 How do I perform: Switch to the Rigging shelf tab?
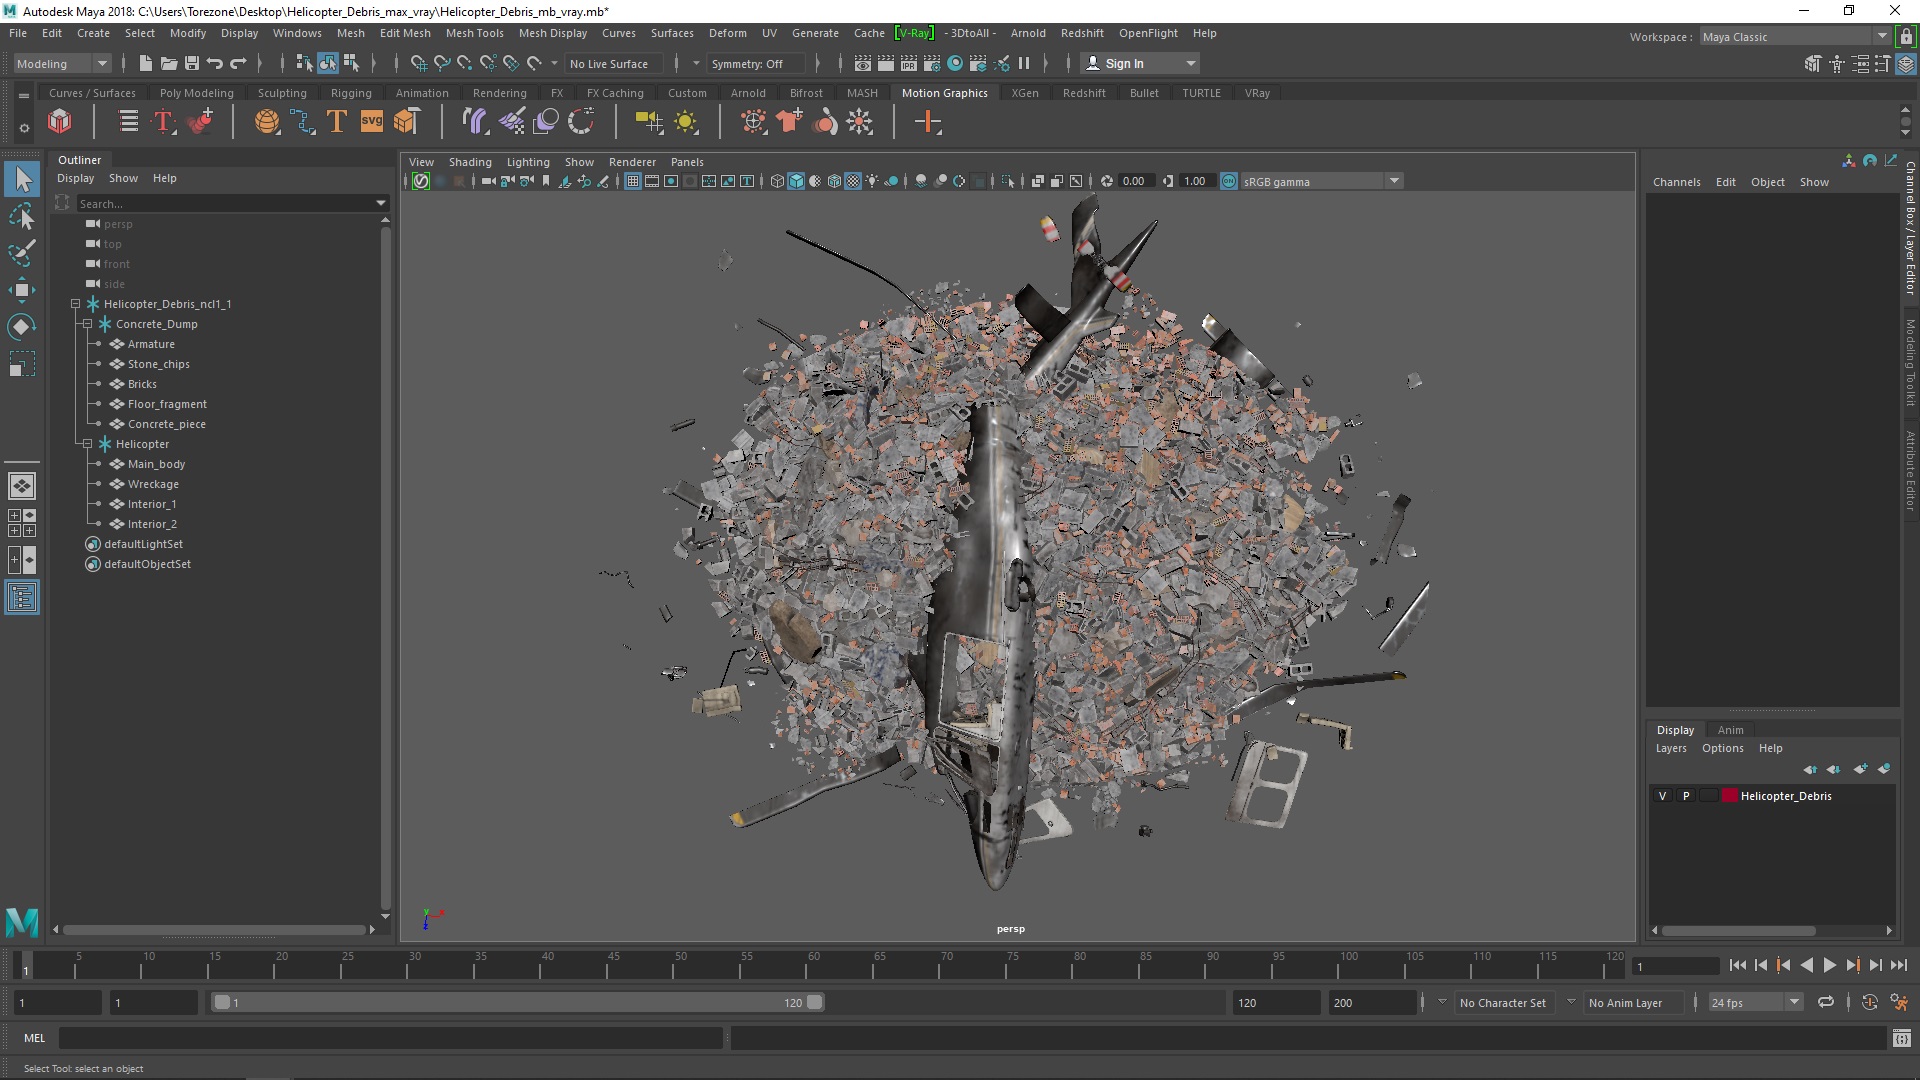click(x=351, y=93)
